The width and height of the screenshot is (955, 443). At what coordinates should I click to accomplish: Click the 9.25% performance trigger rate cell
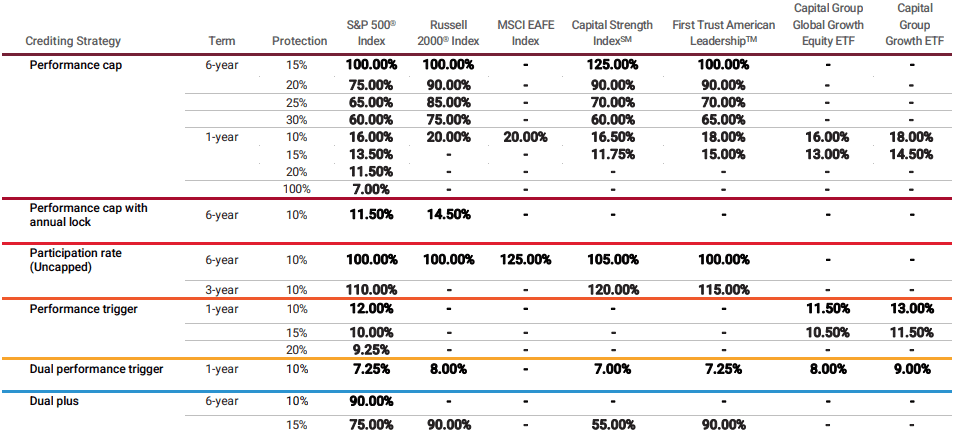point(372,350)
